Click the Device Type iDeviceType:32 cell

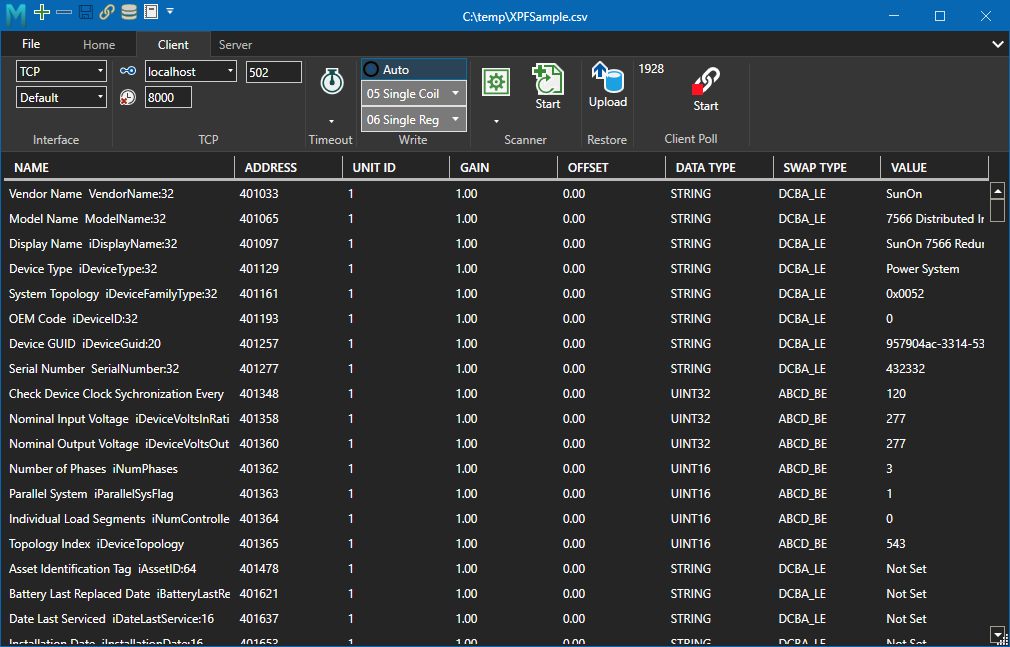(x=83, y=269)
